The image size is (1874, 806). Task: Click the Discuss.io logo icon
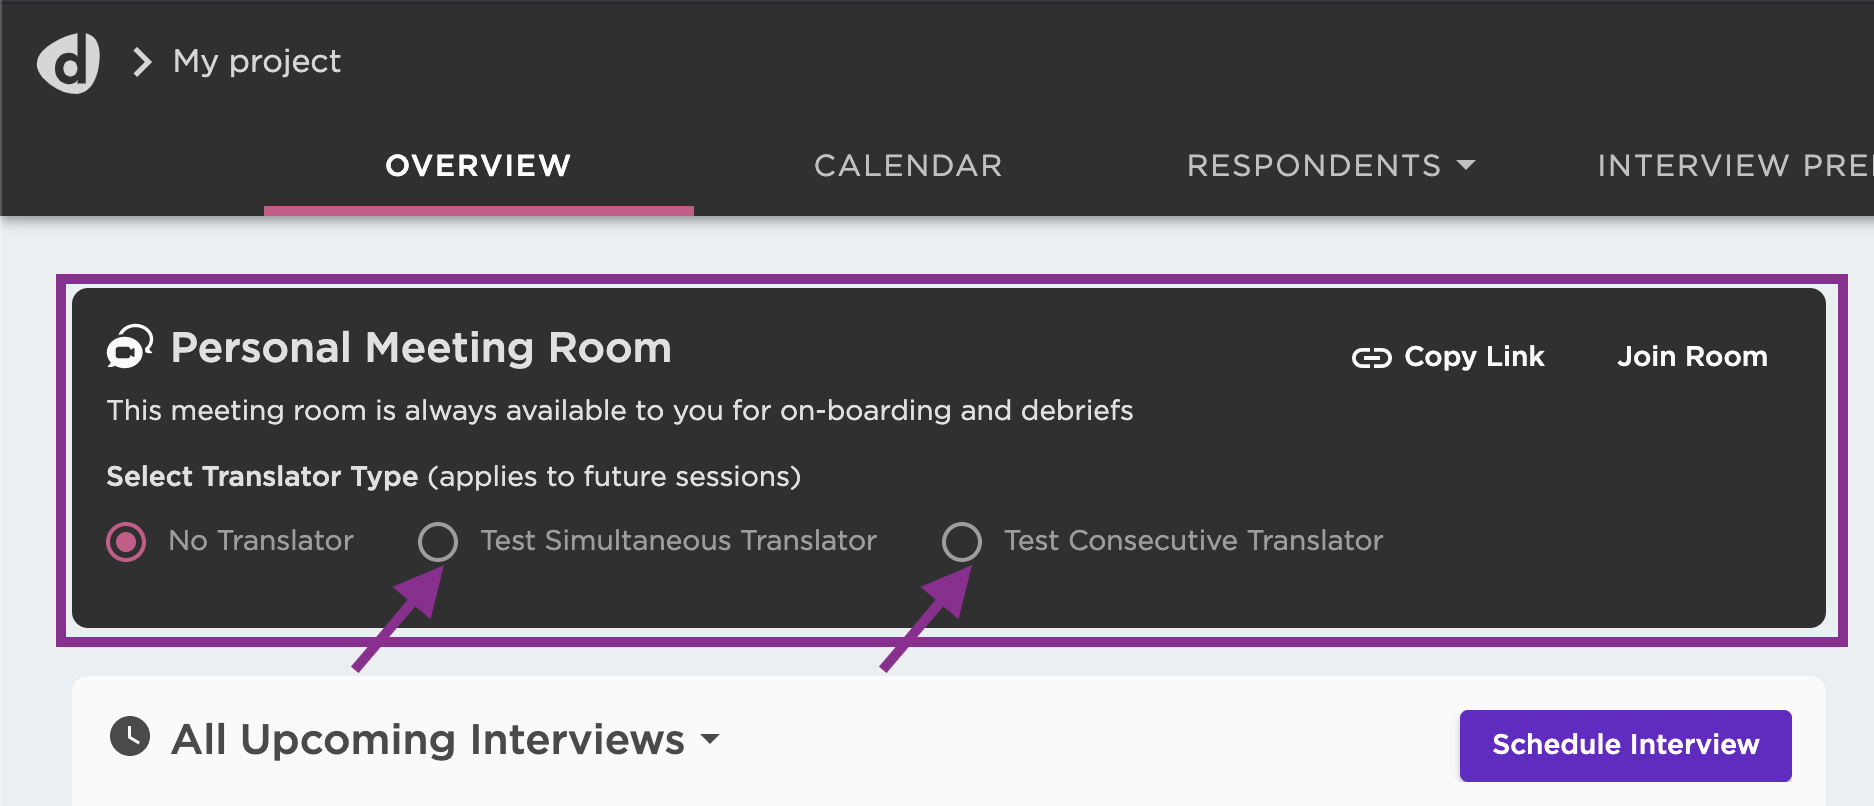69,62
